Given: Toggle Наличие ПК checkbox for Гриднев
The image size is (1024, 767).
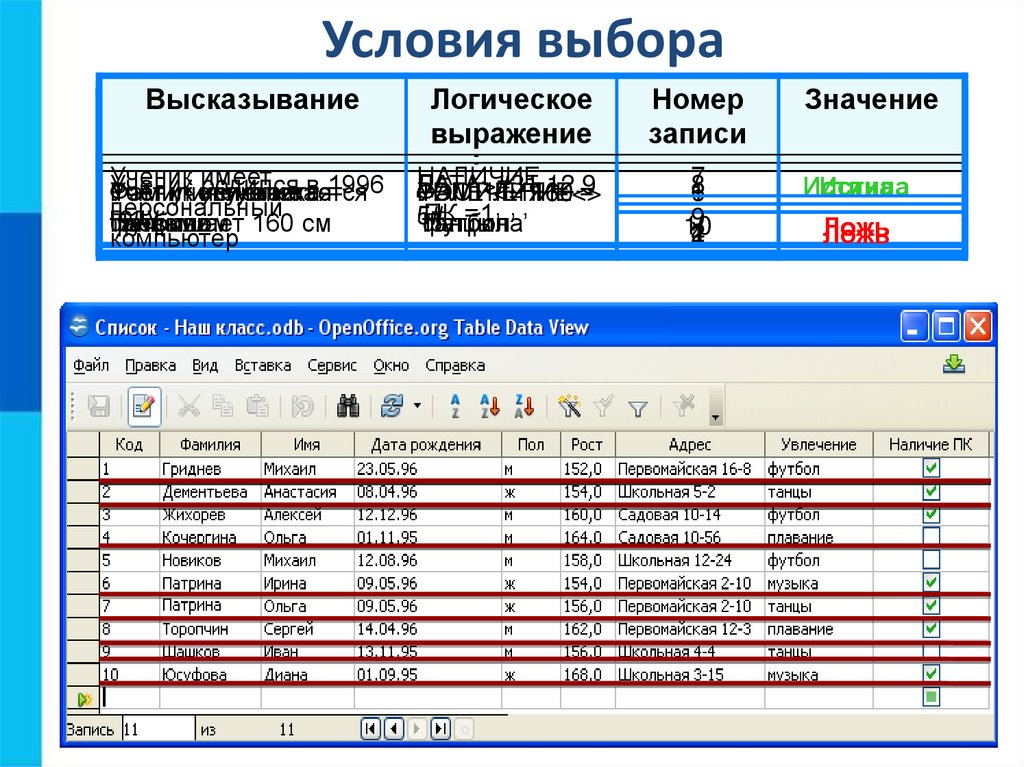Looking at the screenshot, I should 931,468.
